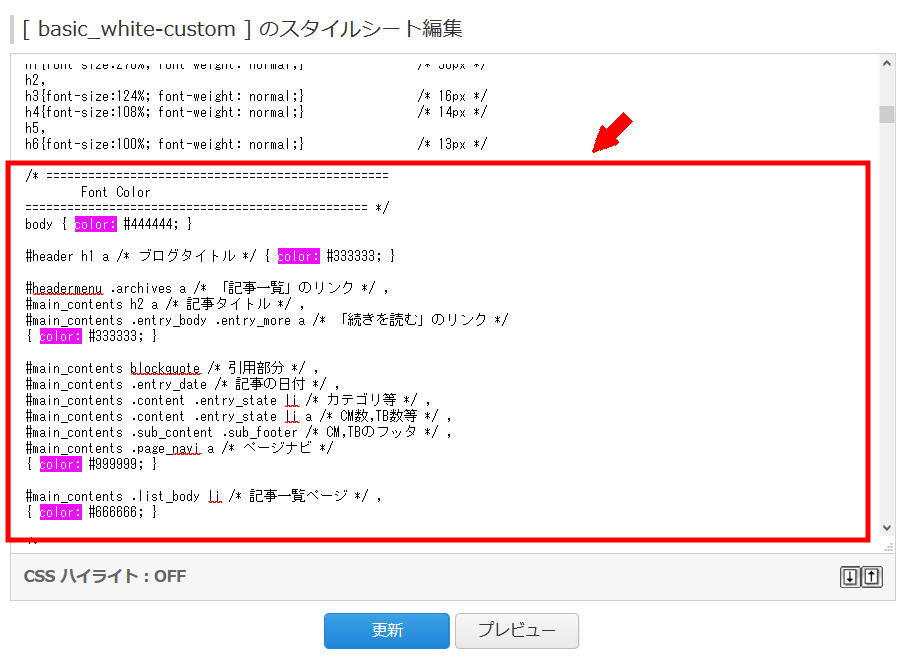
Task: Click the '{ color: #333333; }' line below entry_more
Action: pos(91,336)
